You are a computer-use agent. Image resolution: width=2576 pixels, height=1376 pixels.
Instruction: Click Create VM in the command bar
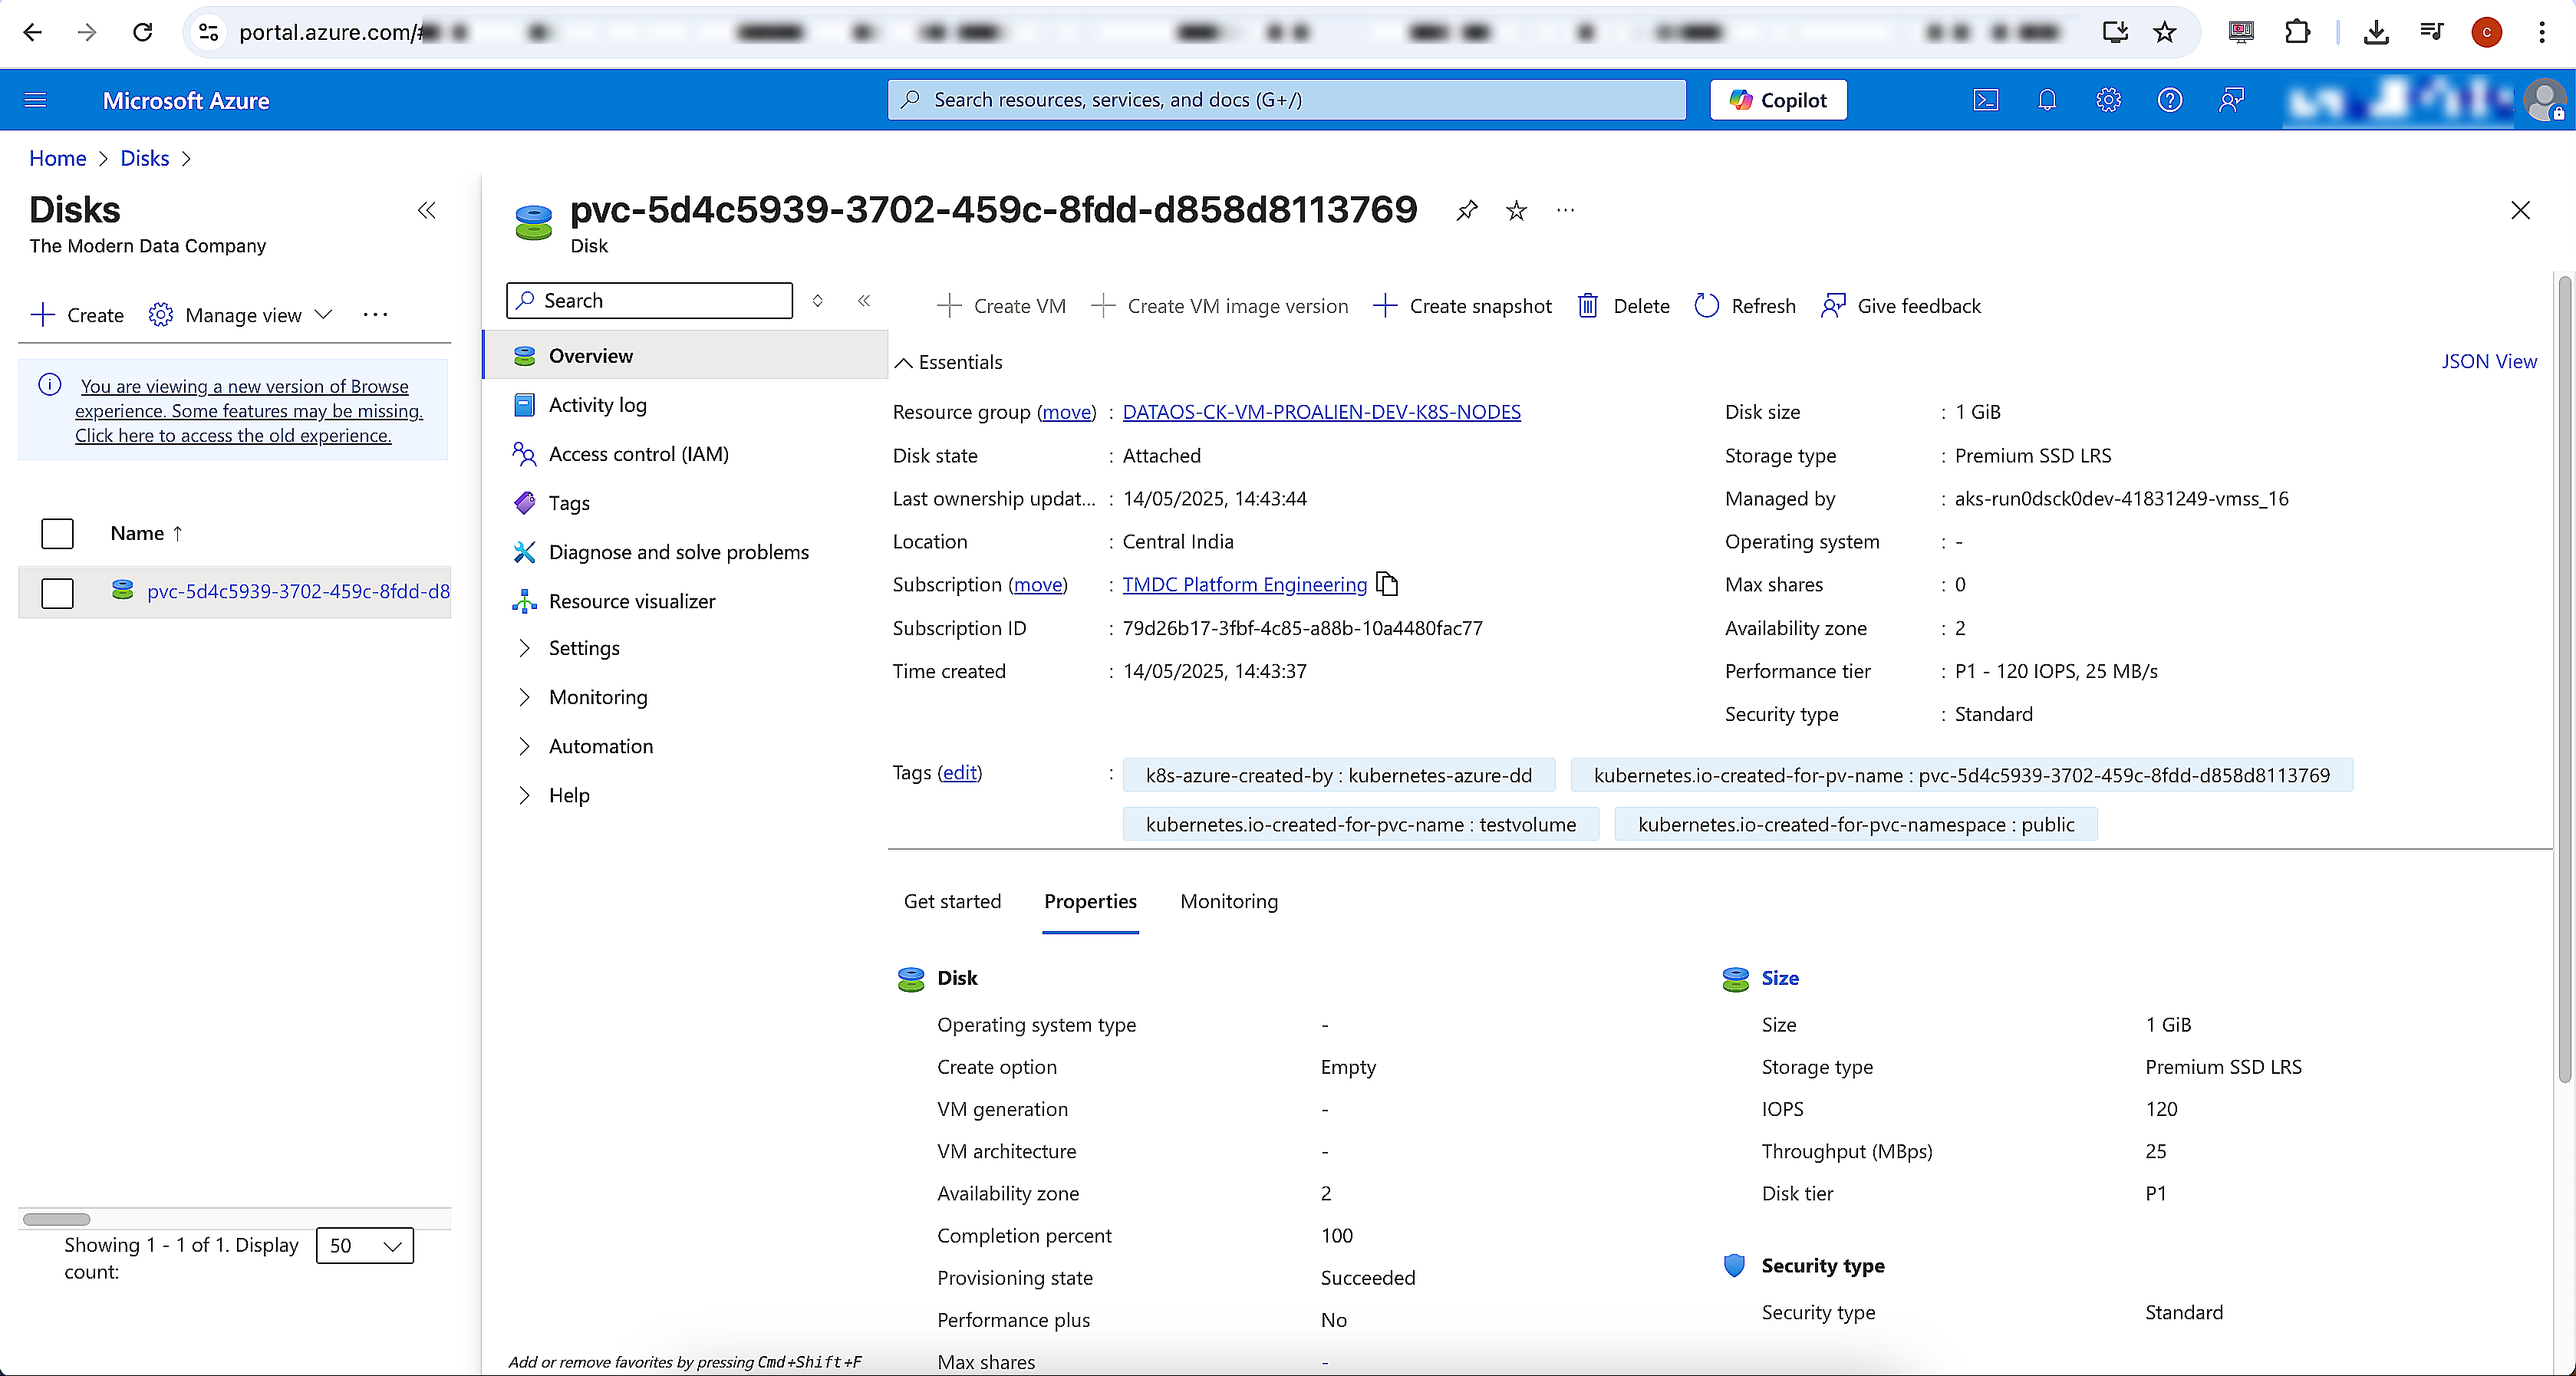[1001, 306]
